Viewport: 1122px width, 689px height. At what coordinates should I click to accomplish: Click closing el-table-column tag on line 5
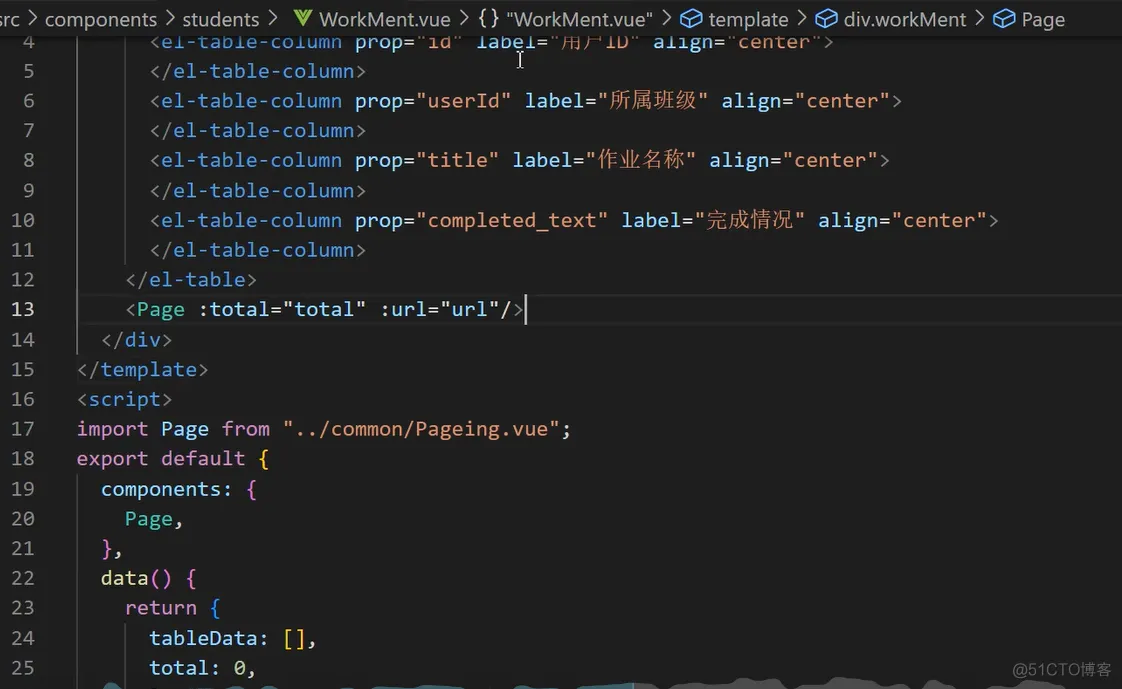258,72
